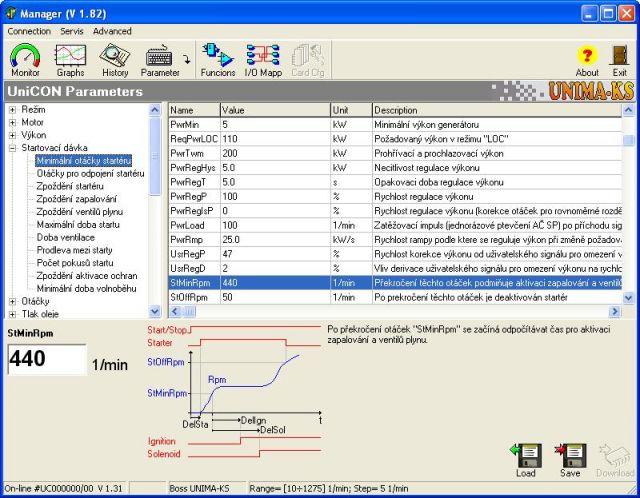This screenshot has height=498, width=640.
Task: Click the Value column header
Action: pos(275,110)
